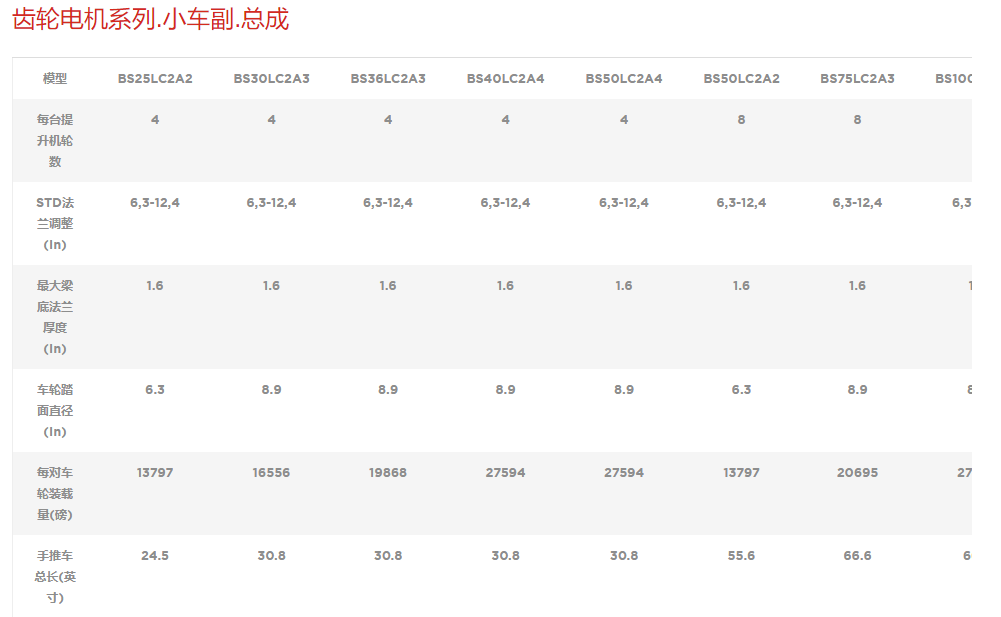Click the BS25LC2A2 column header
Image resolution: width=1001 pixels, height=617 pixels.
click(x=155, y=78)
